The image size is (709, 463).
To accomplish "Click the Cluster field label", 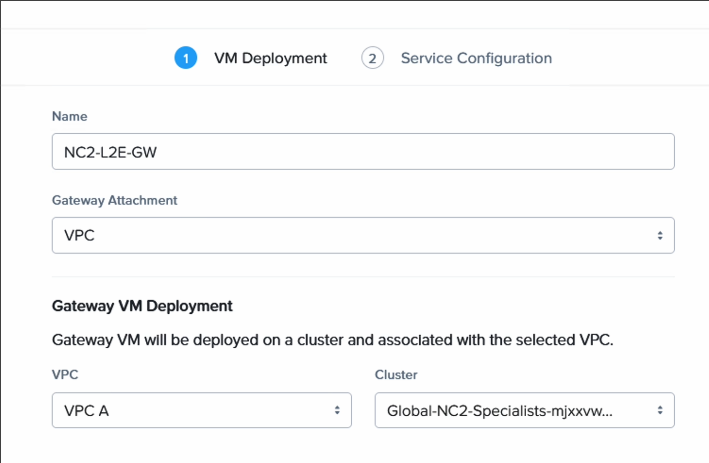I will [x=396, y=375].
